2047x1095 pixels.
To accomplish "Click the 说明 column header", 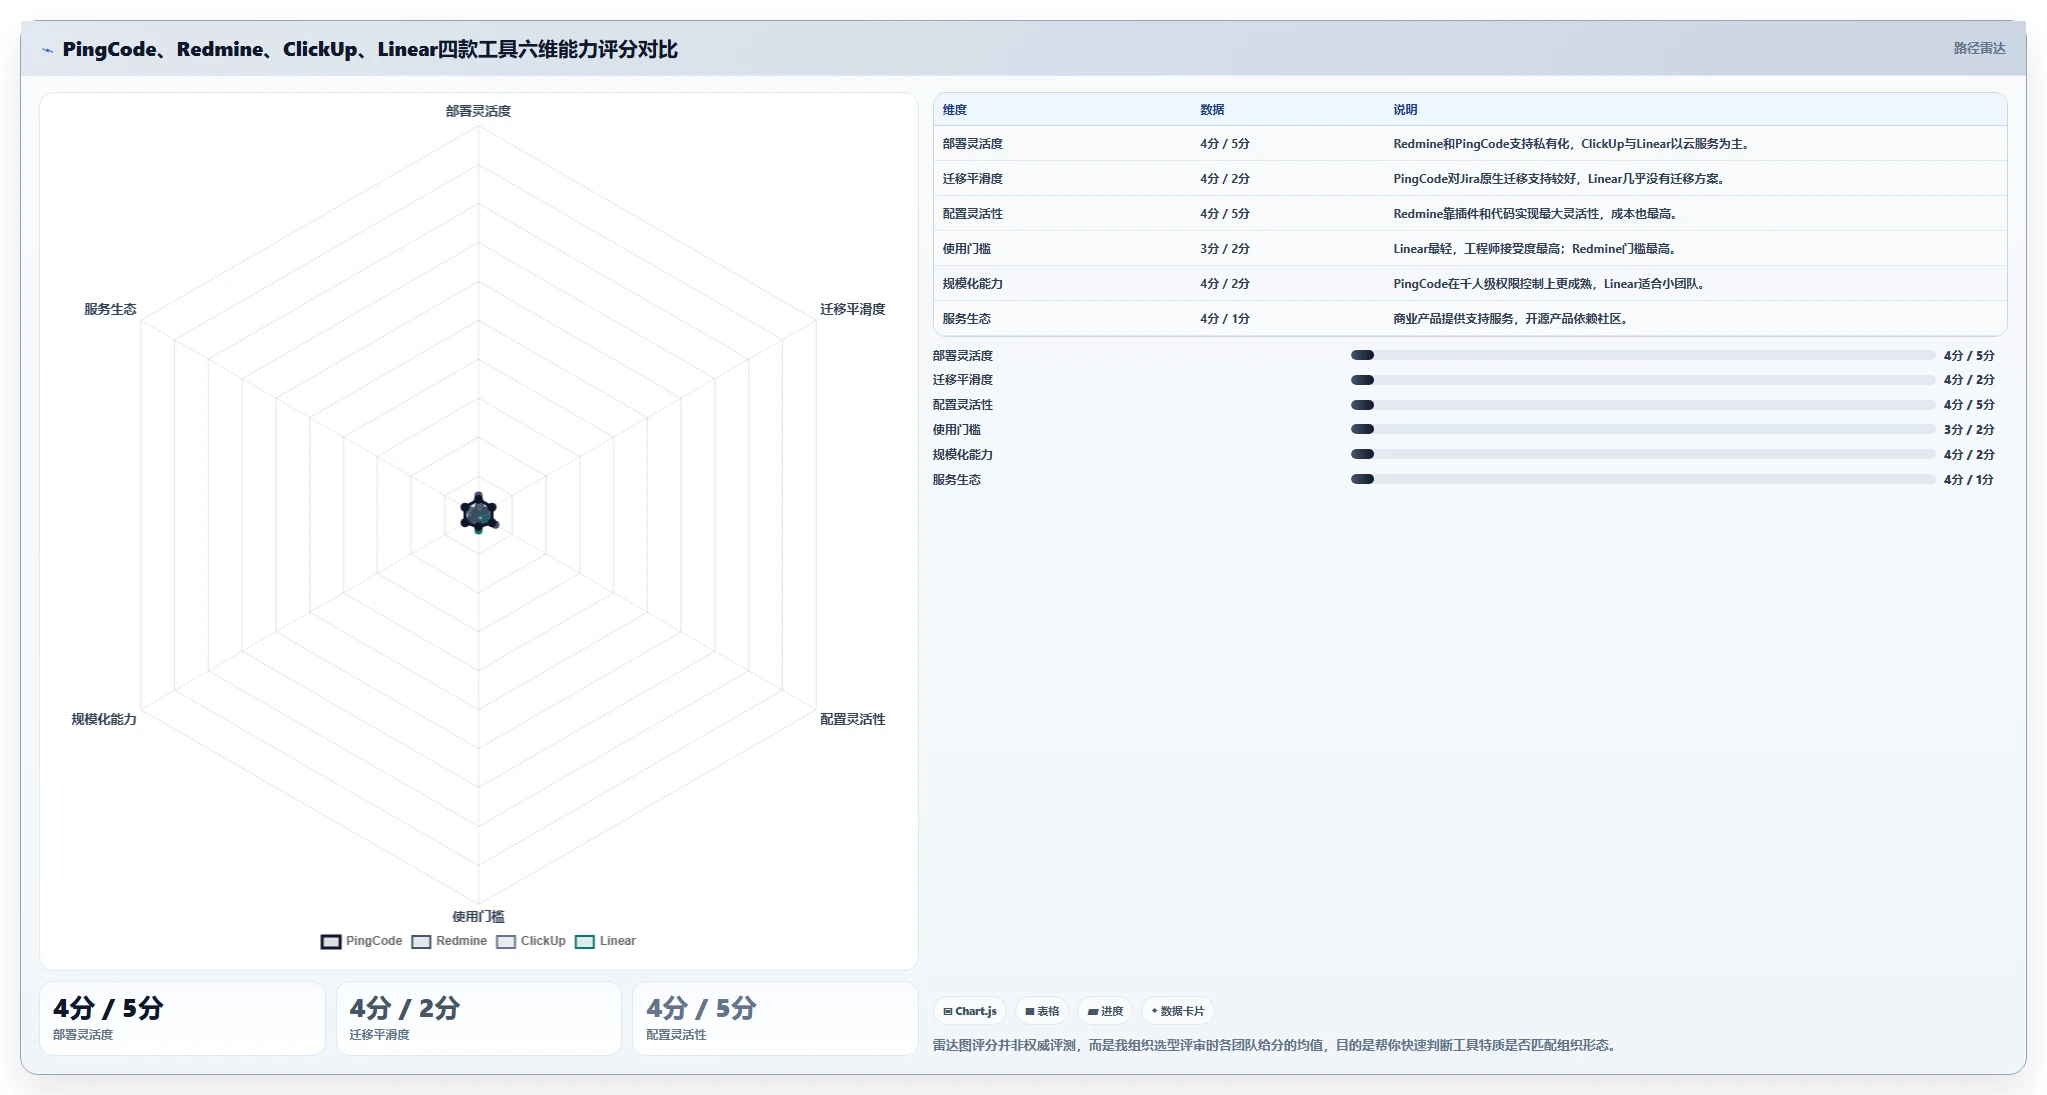I will pos(1405,110).
